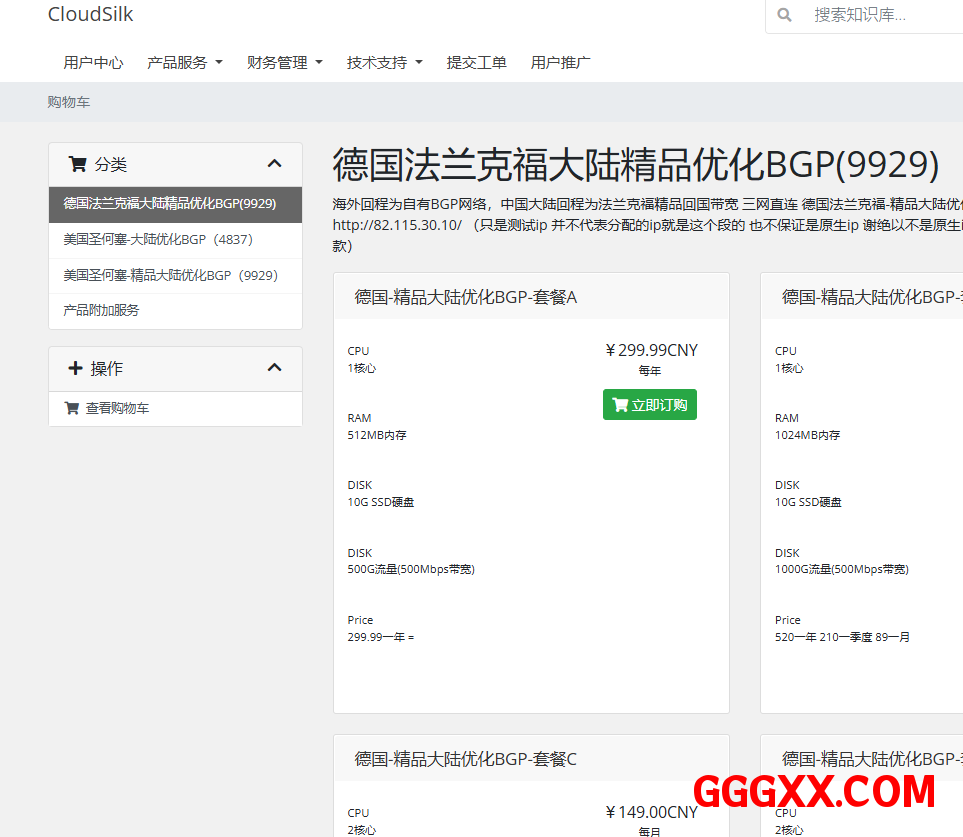Open the 产品服务 dropdown menu

[x=185, y=62]
